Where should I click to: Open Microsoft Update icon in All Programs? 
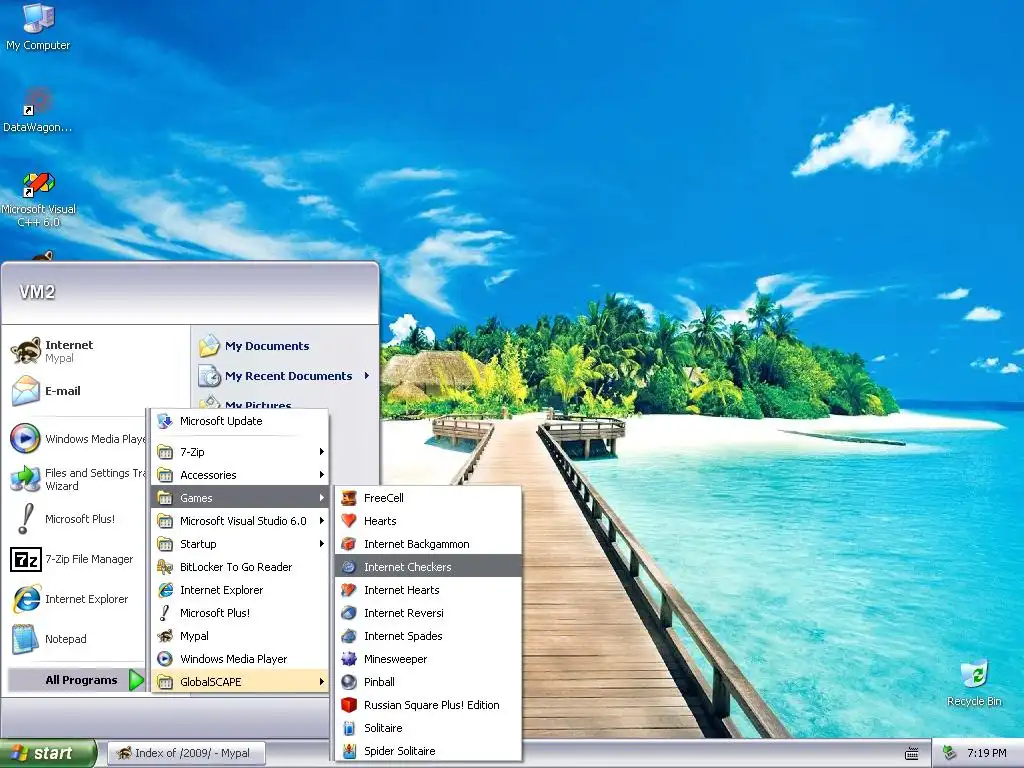[165, 421]
